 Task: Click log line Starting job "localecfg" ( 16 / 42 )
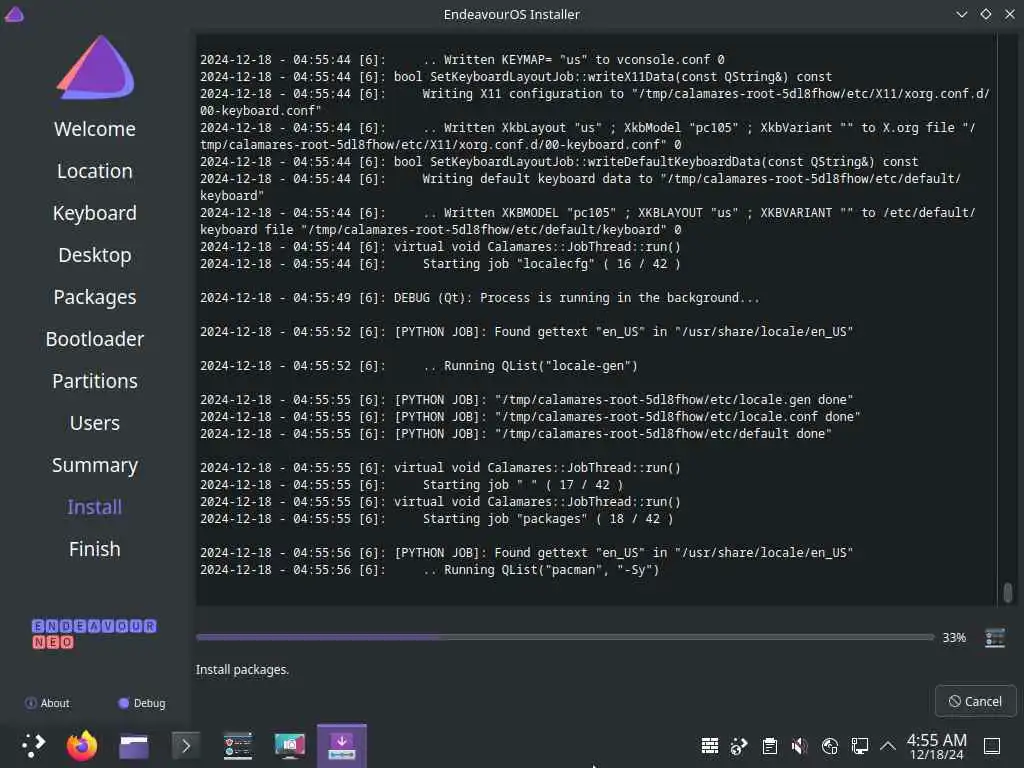pos(440,264)
